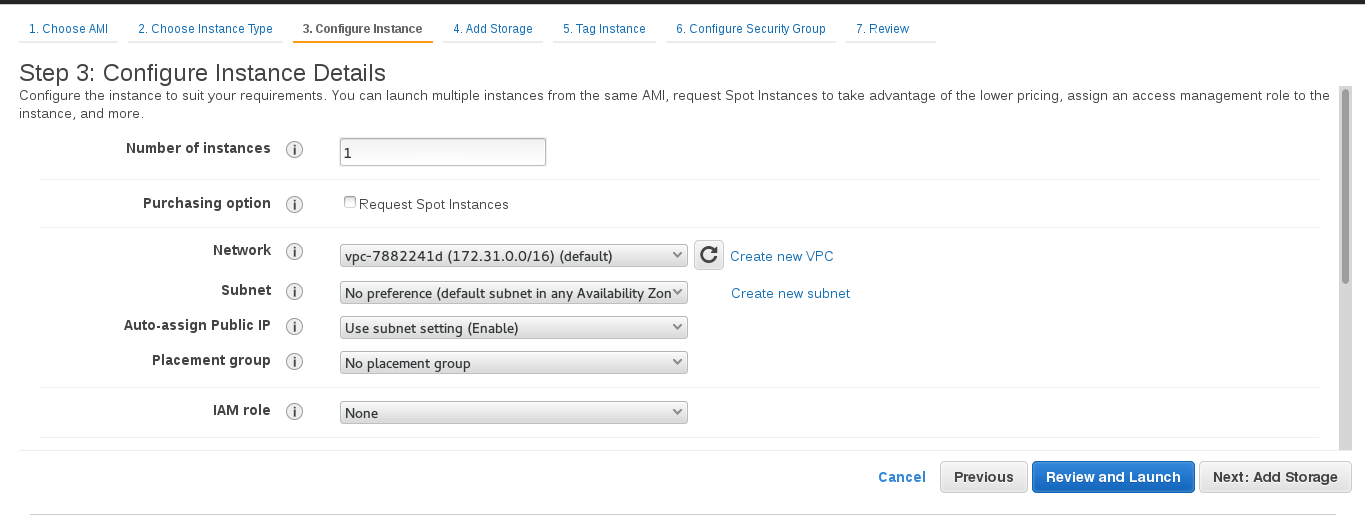Viewport: 1365px width, 522px height.
Task: Expand the Placement group dropdown
Action: tap(514, 363)
